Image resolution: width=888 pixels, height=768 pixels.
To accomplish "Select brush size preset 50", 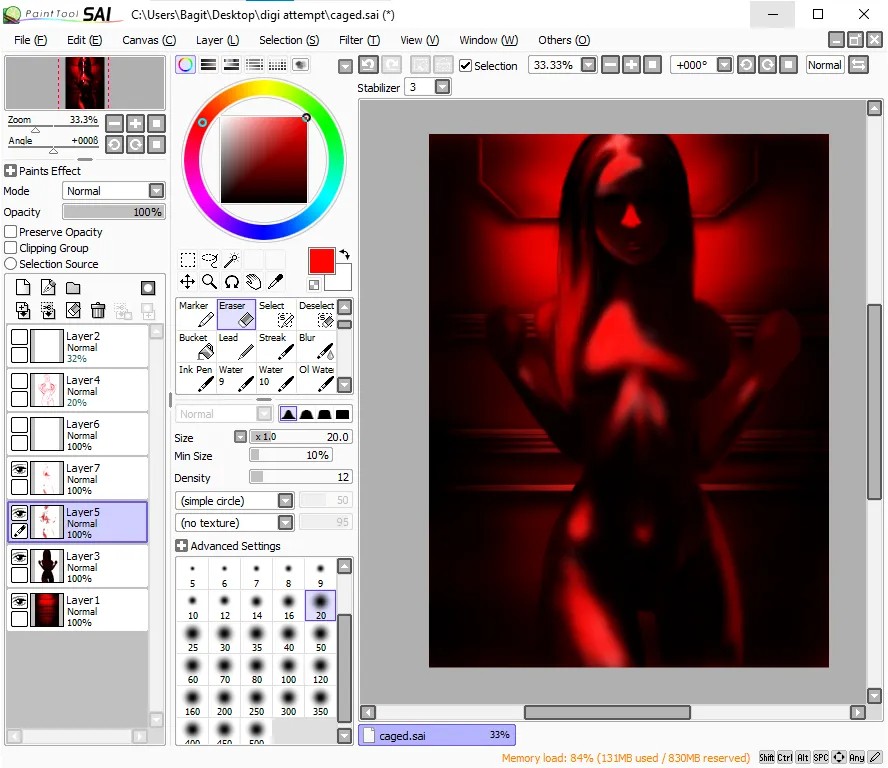I will pos(321,638).
